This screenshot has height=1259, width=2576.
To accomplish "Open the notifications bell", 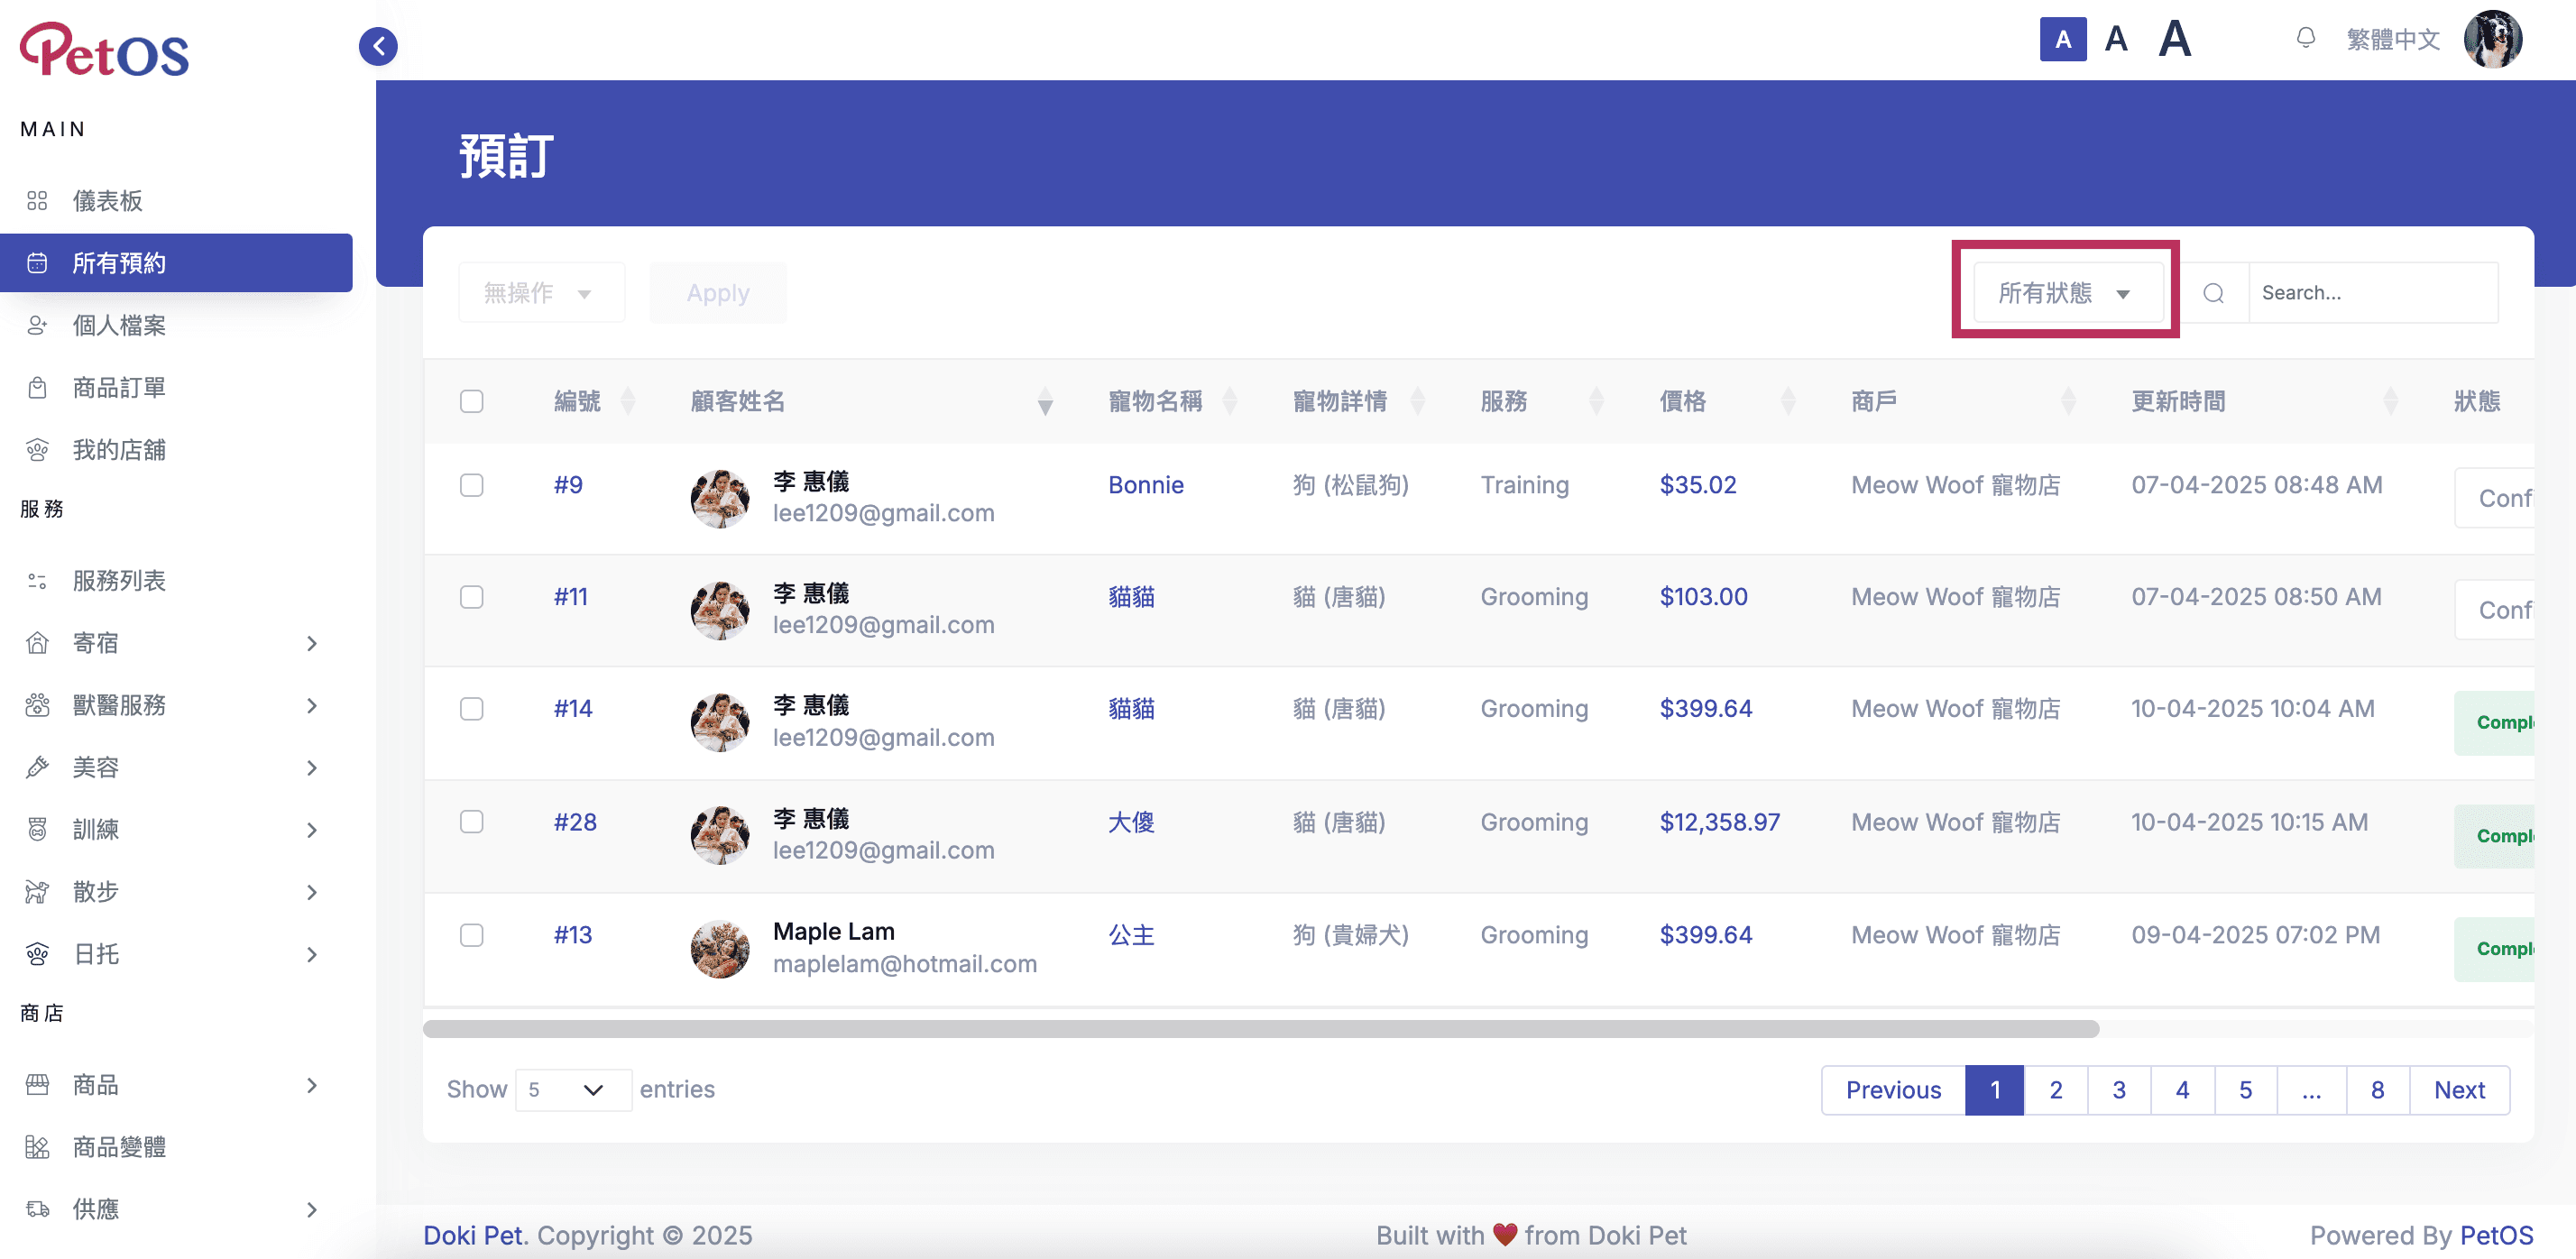I will coord(2306,39).
